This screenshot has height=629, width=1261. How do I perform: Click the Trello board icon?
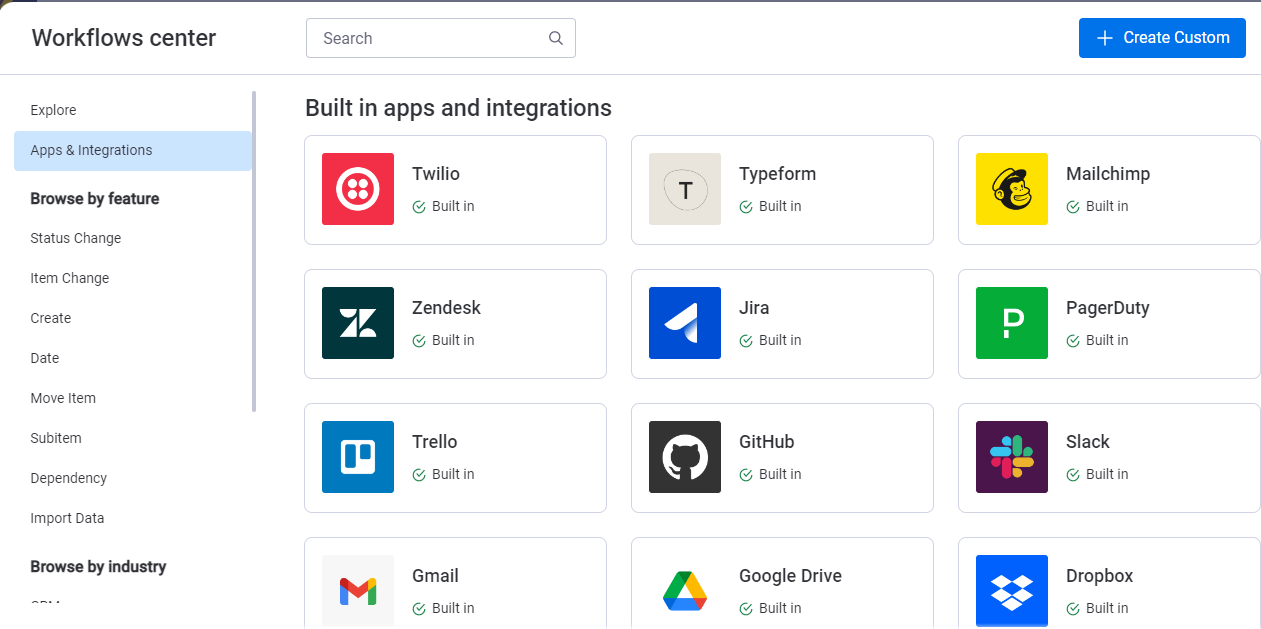[357, 457]
